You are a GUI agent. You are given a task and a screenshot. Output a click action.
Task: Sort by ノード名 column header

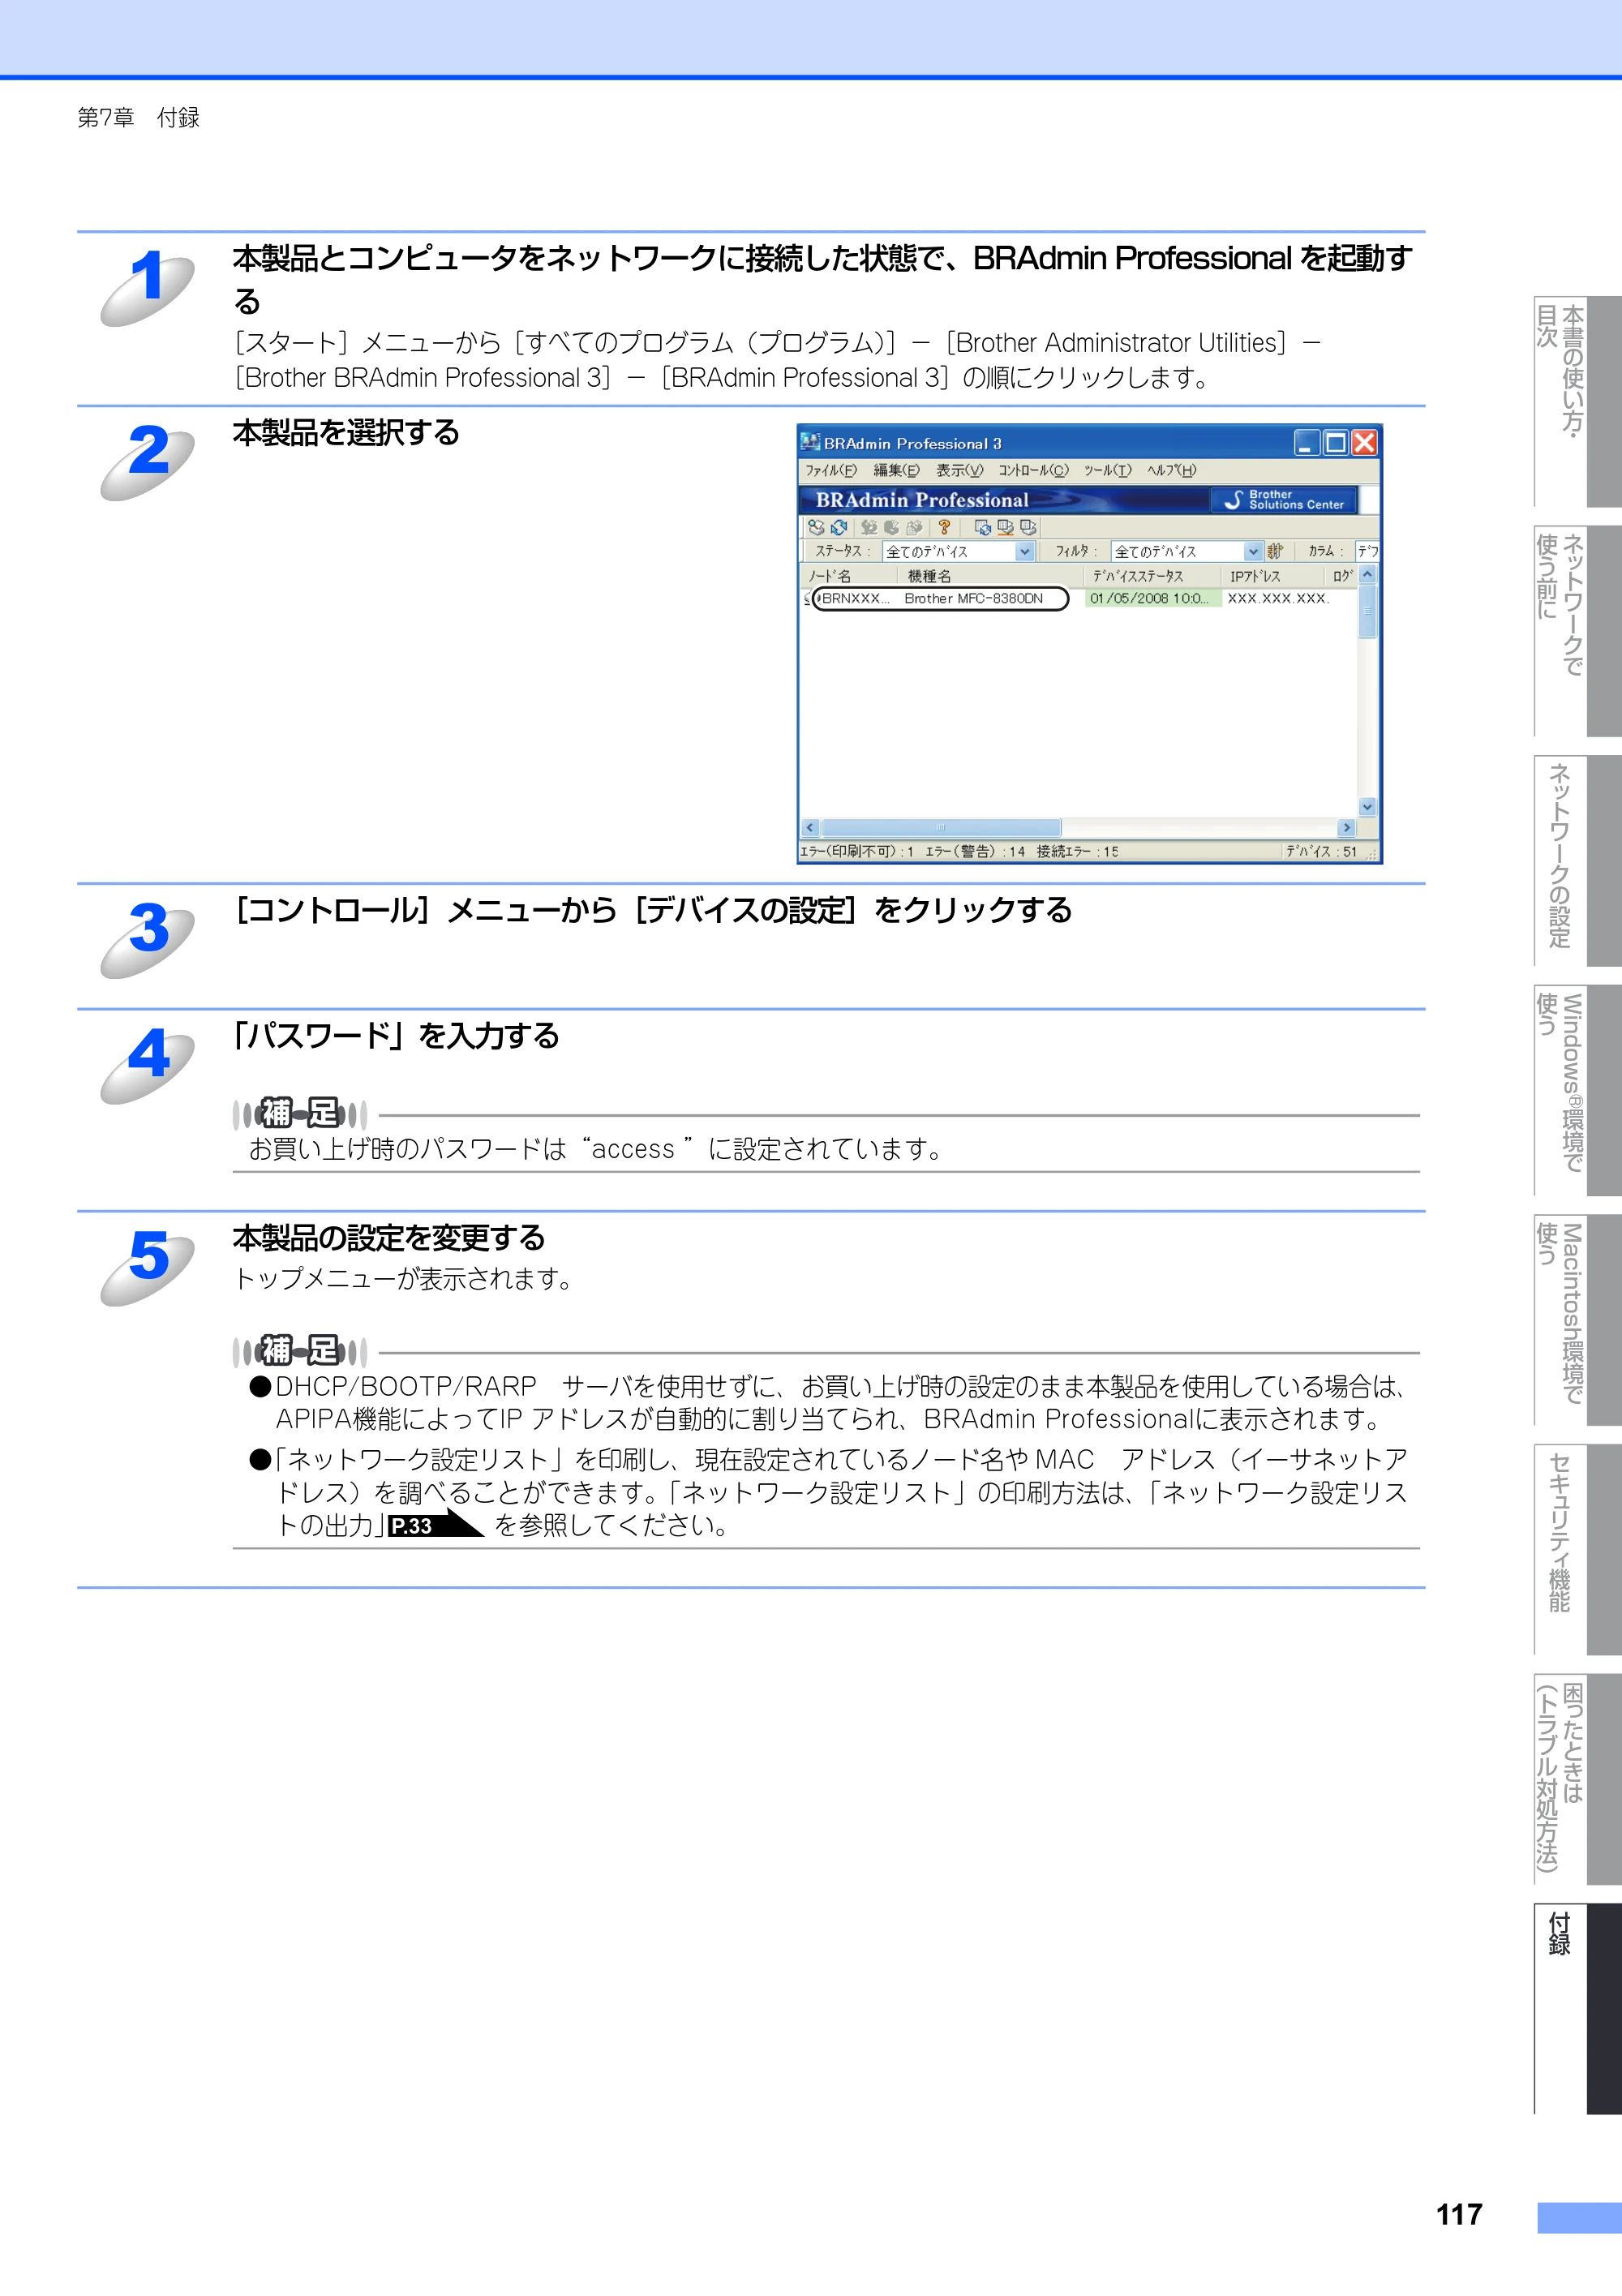click(849, 576)
